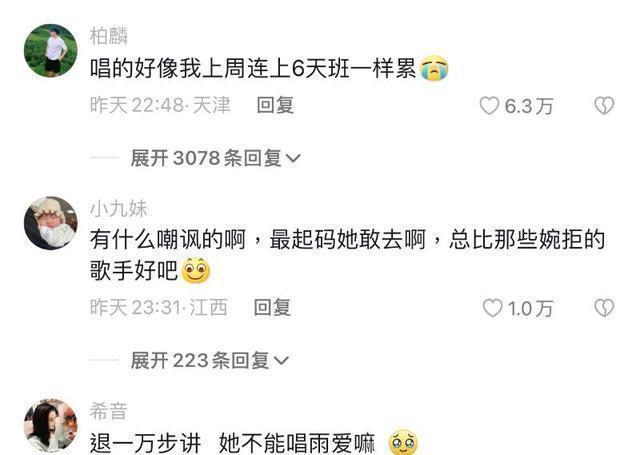
Task: Open username 希音
Action: 109,411
